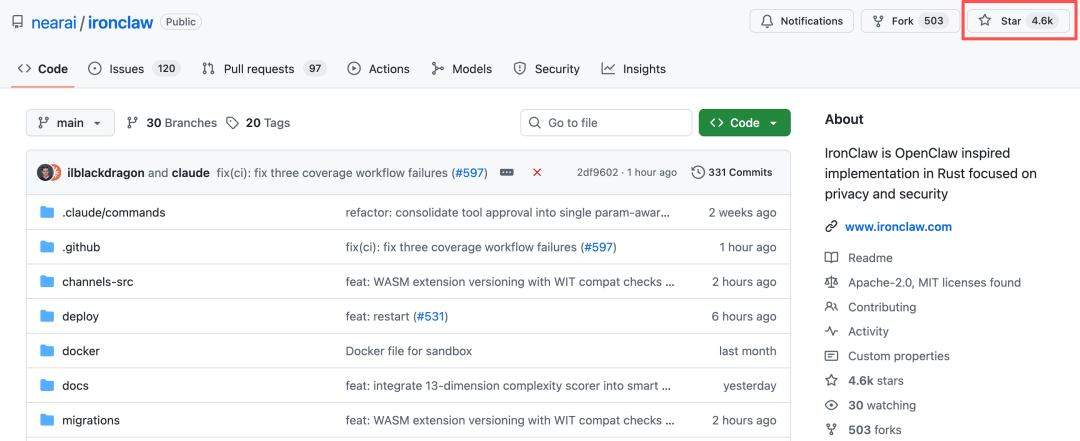Click the failed CI status red X icon
Image resolution: width=1080 pixels, height=441 pixels.
(x=537, y=172)
